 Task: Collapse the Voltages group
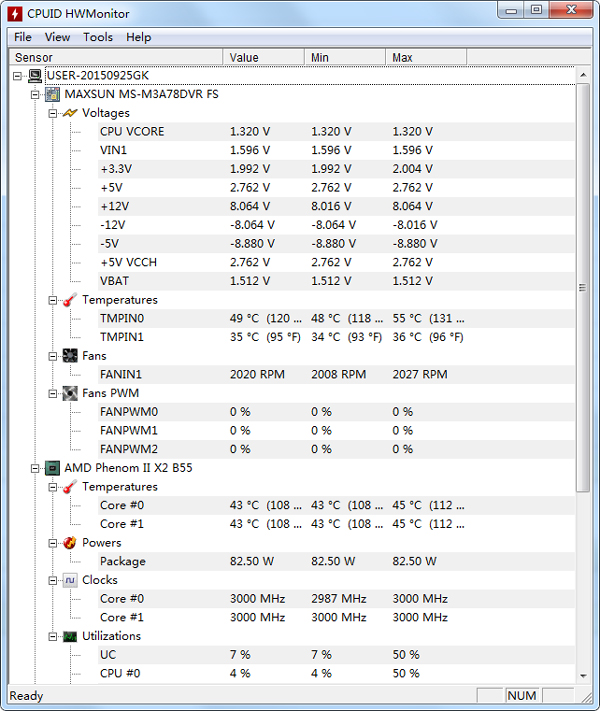tap(53, 113)
